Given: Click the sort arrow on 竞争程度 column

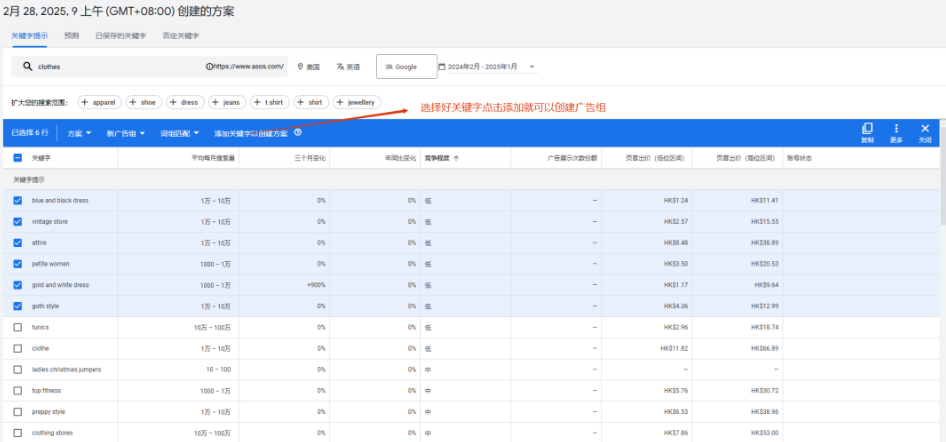Looking at the screenshot, I should click(x=457, y=158).
